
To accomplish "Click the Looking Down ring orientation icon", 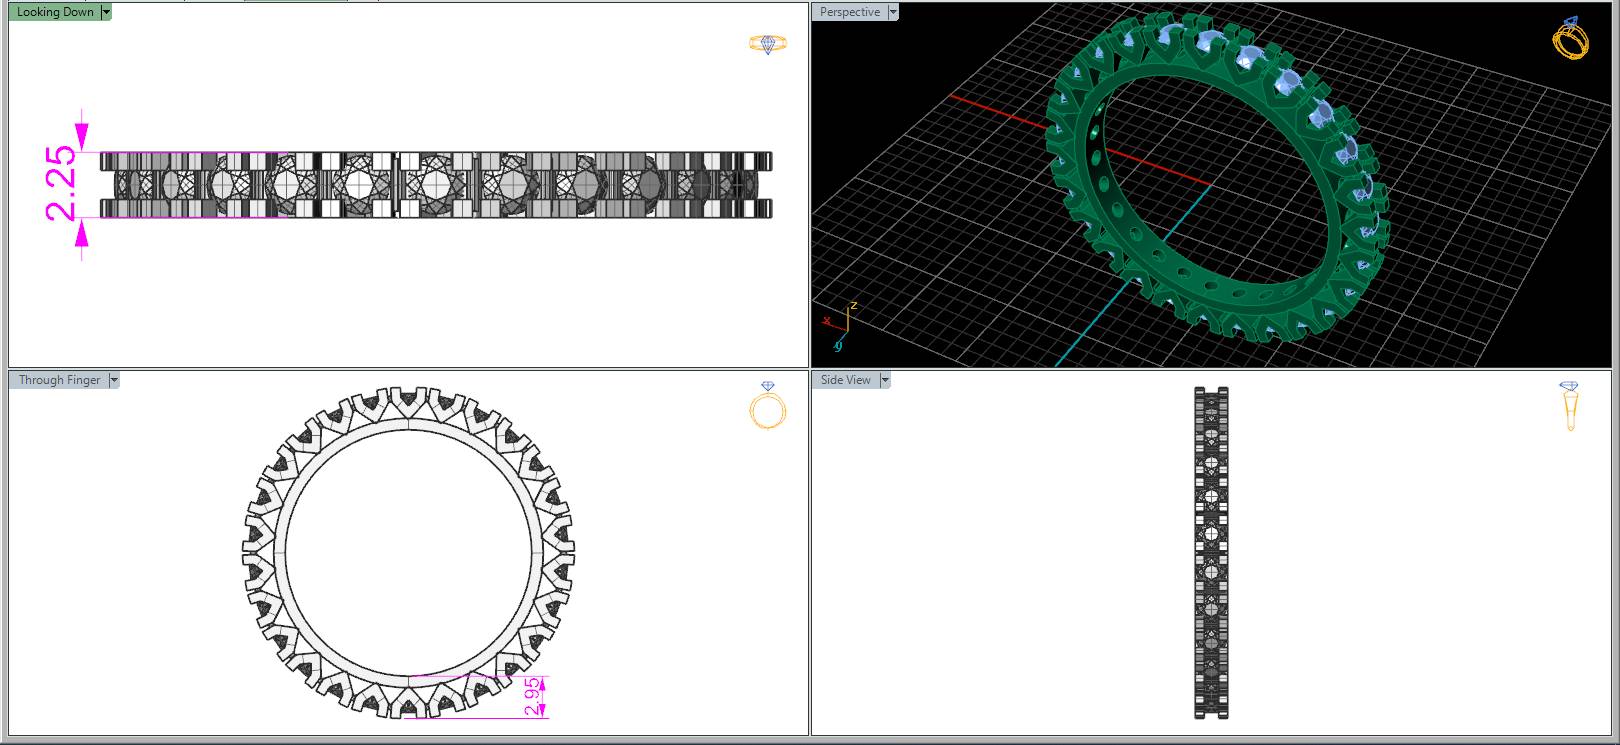I will (768, 44).
